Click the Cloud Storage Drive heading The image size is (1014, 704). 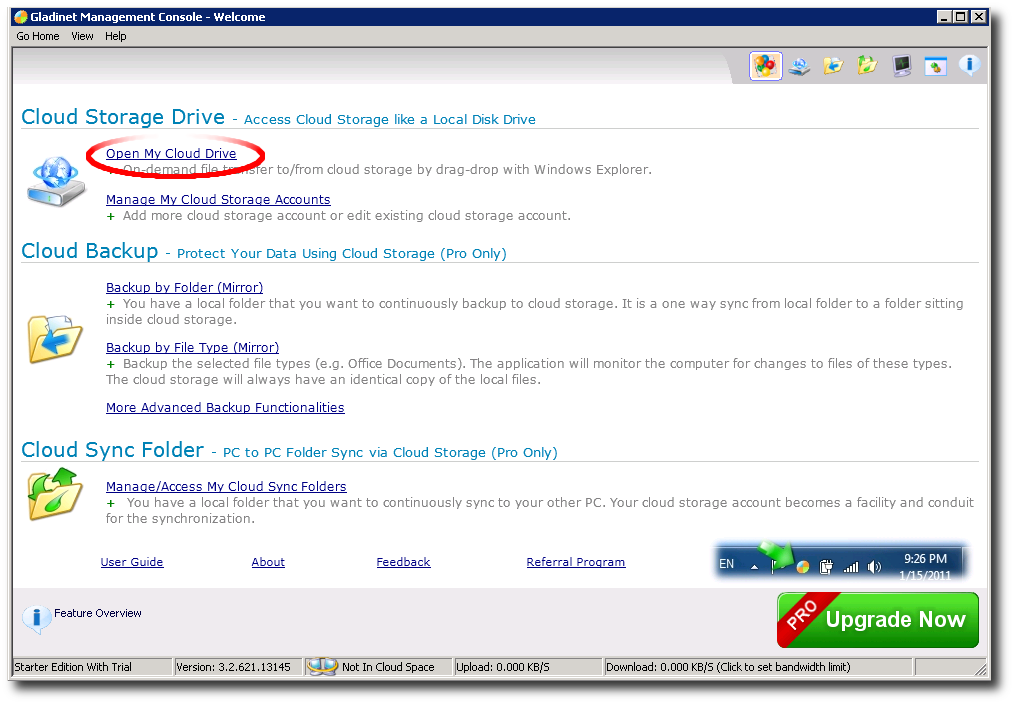point(123,117)
